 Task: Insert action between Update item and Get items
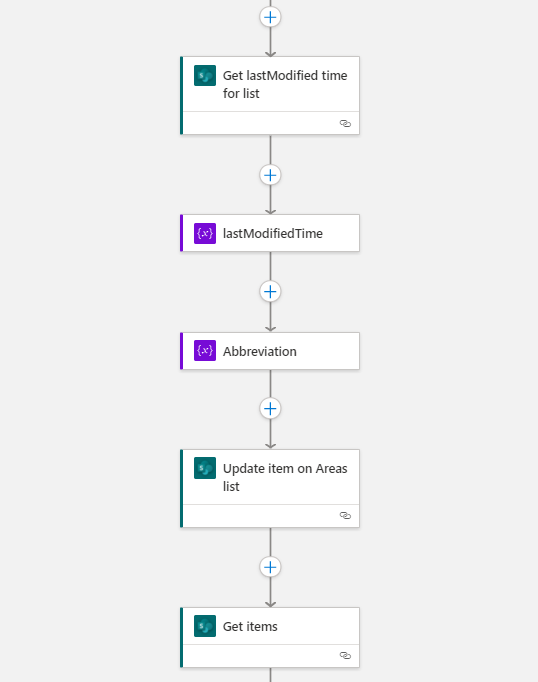click(x=270, y=567)
